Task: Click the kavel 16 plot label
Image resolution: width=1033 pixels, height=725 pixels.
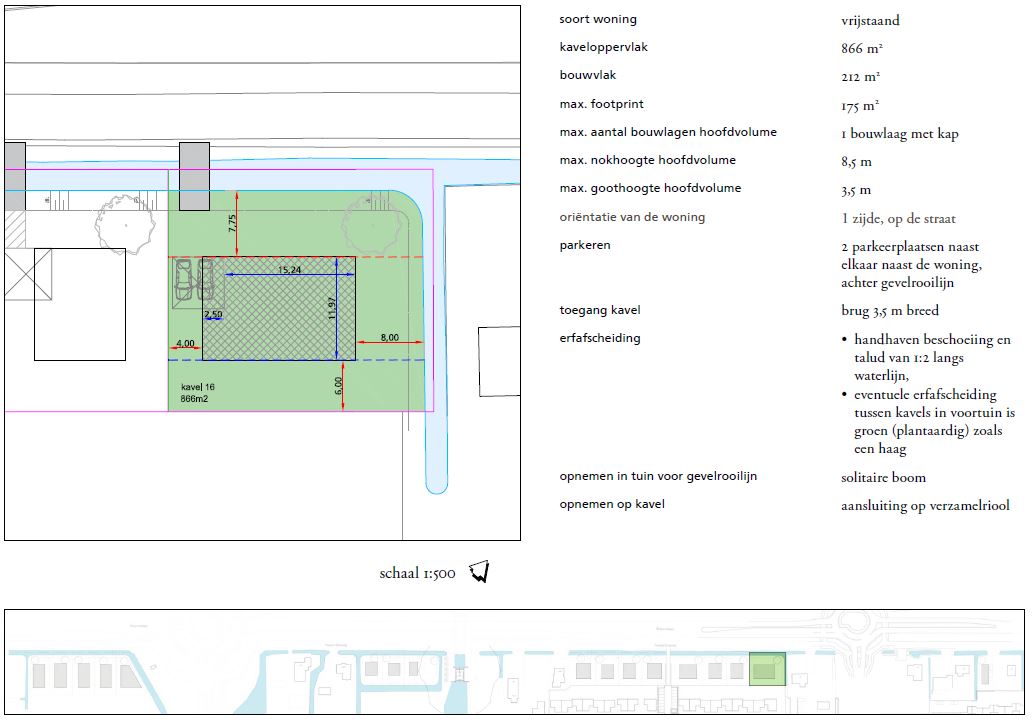Action: pyautogui.click(x=197, y=386)
